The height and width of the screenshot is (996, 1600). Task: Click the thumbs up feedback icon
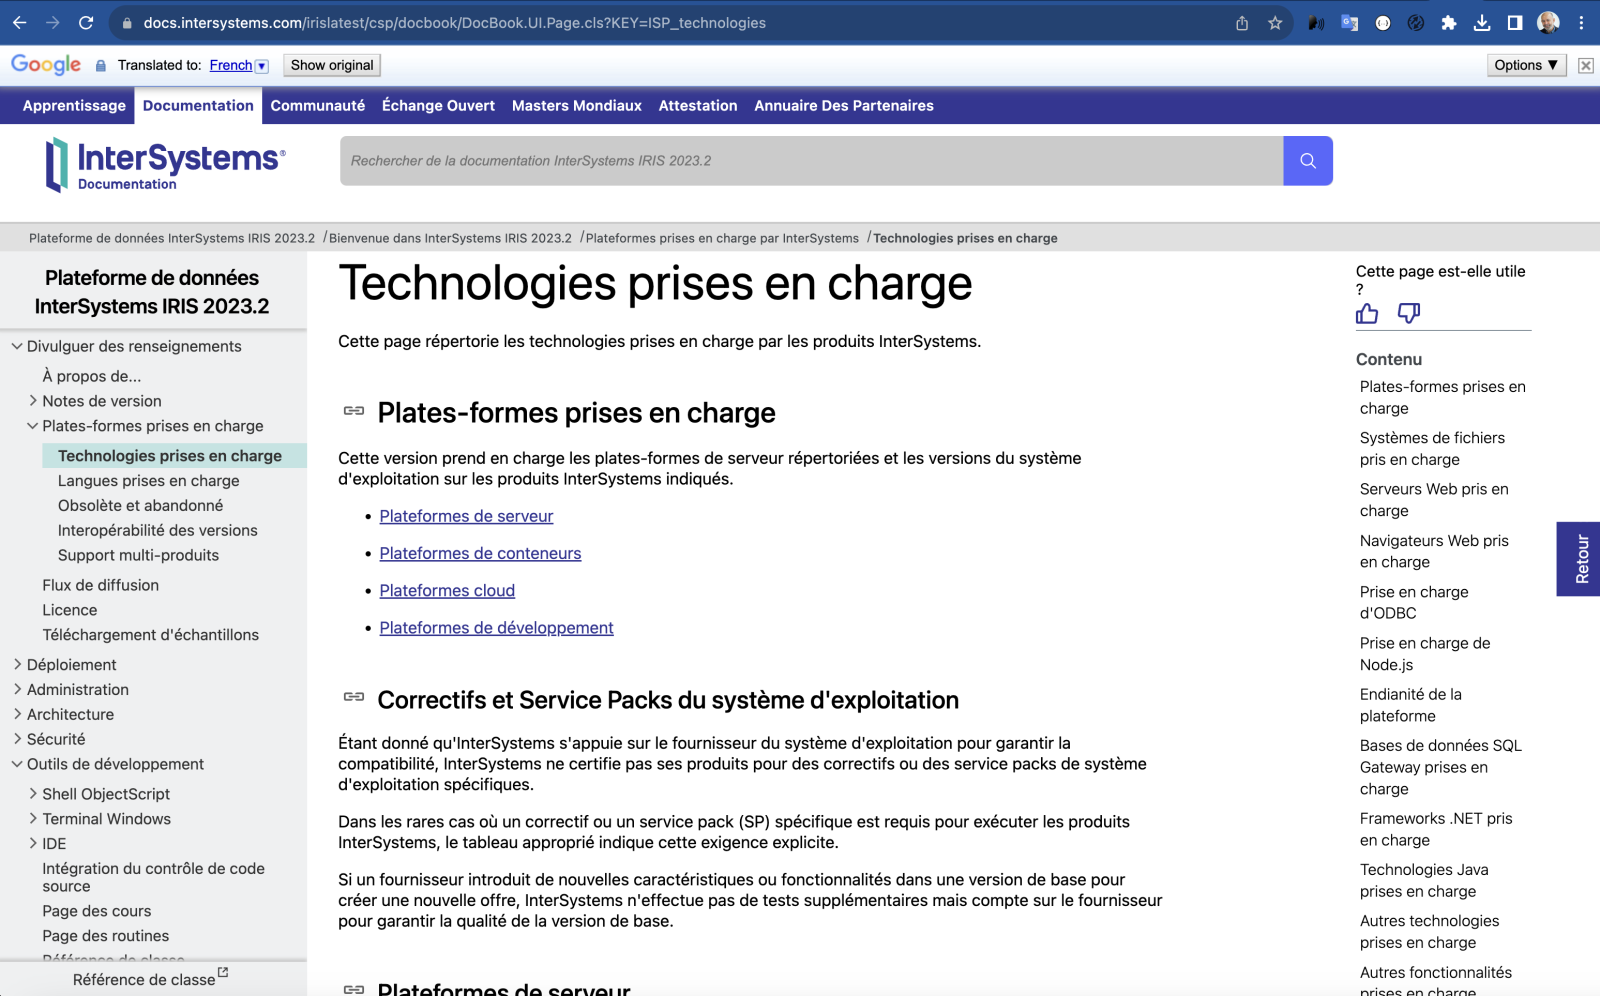1367,314
